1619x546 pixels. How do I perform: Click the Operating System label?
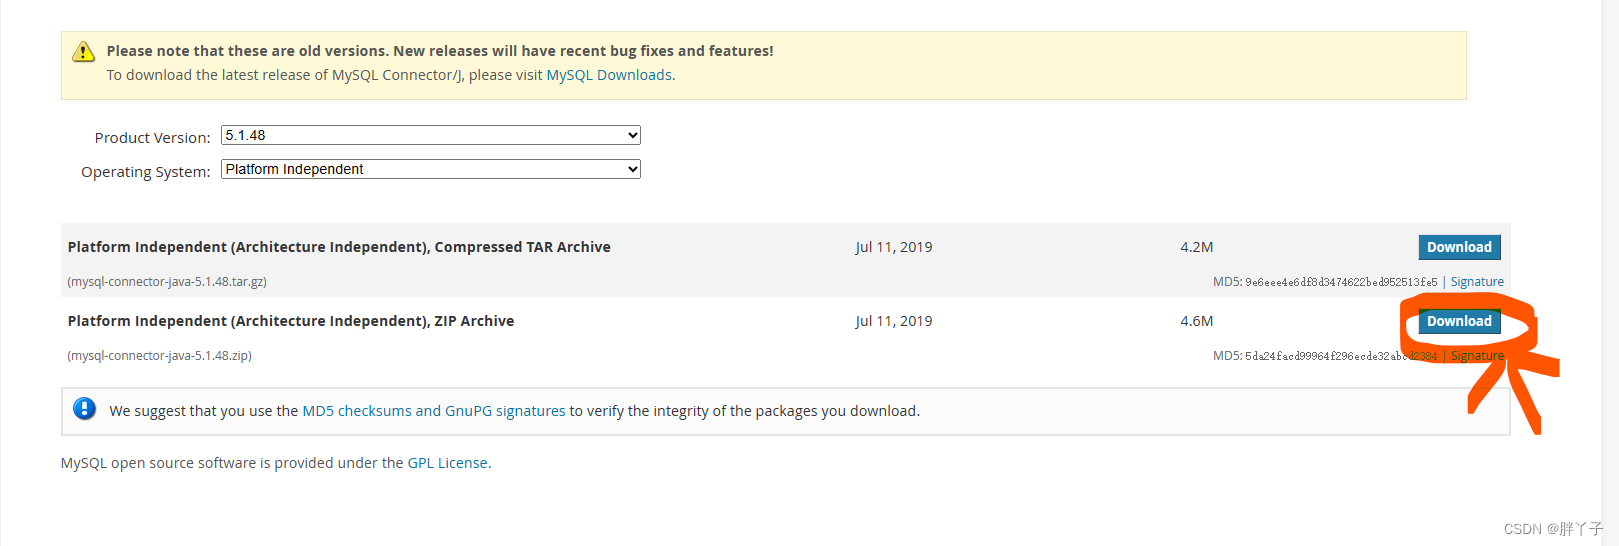coord(145,172)
